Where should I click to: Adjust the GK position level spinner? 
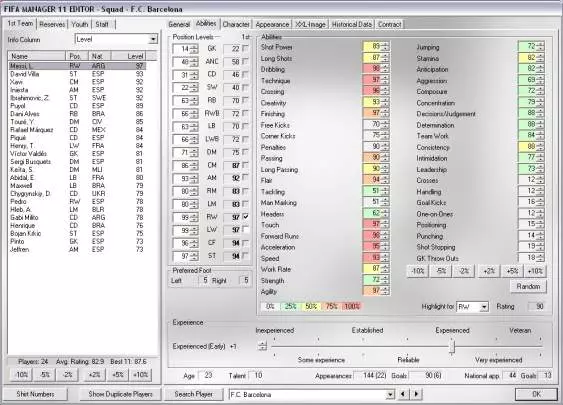[x=194, y=49]
